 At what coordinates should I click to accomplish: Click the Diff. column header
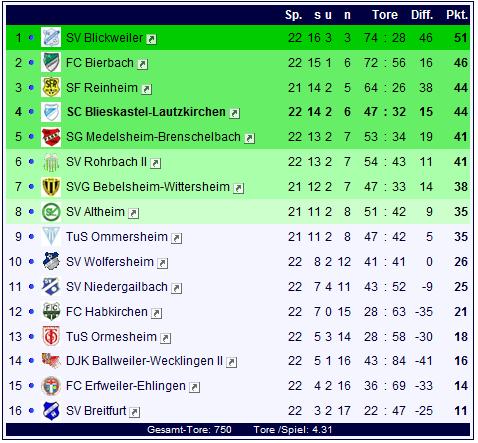(x=422, y=15)
